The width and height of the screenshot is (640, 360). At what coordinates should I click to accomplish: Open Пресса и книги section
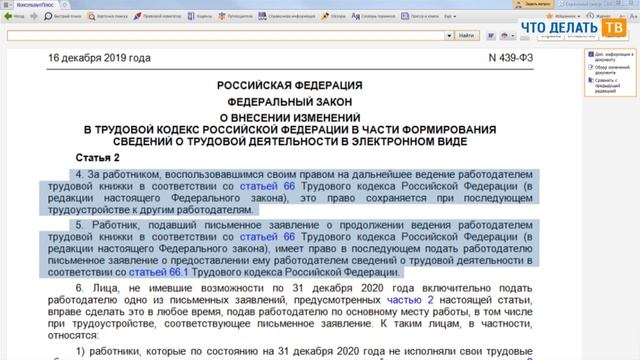click(x=420, y=16)
